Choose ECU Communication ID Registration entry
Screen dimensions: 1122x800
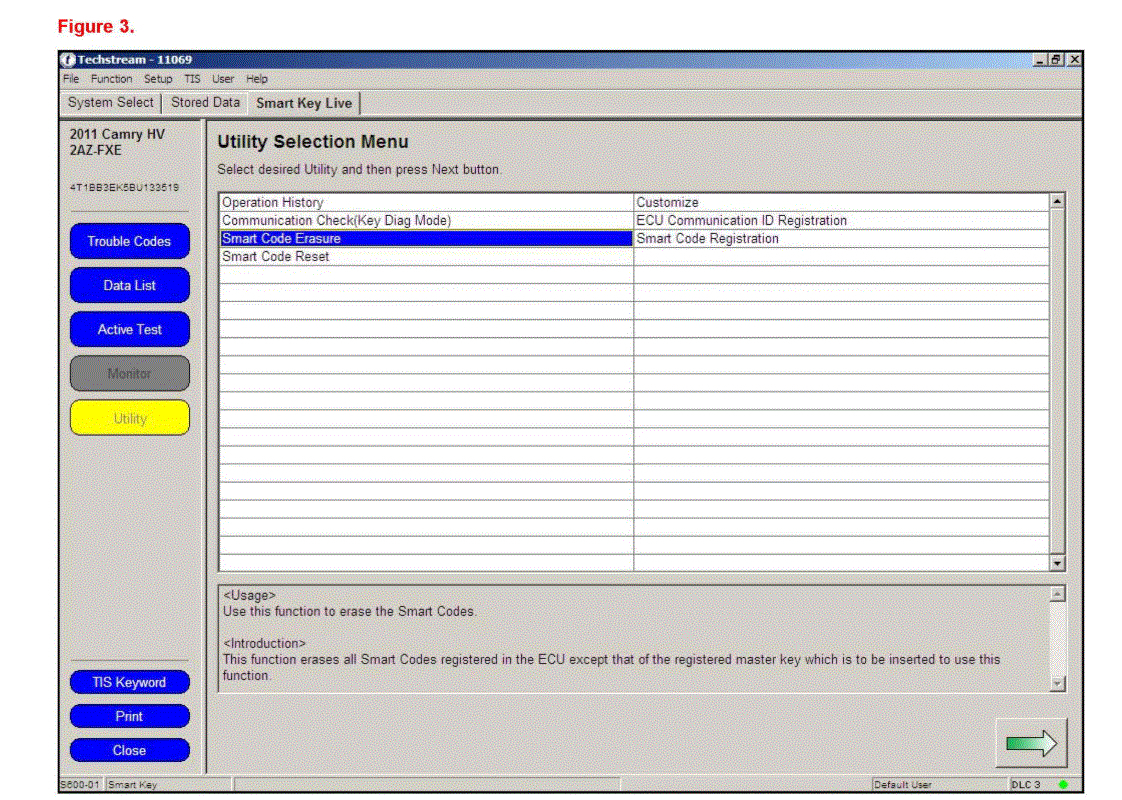point(741,221)
